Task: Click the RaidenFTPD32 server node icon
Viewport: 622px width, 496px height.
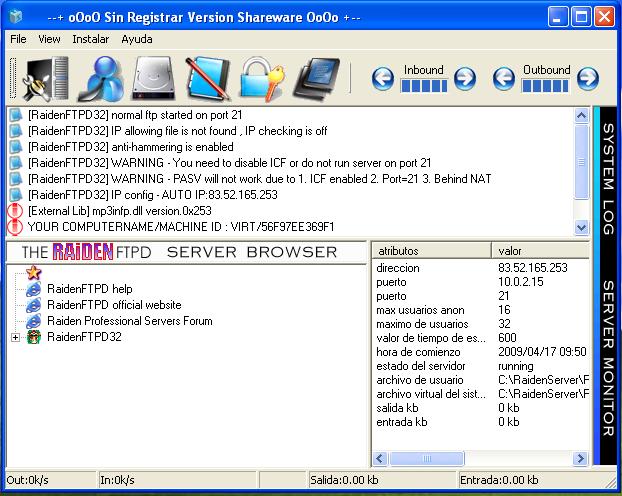Action: (34, 337)
